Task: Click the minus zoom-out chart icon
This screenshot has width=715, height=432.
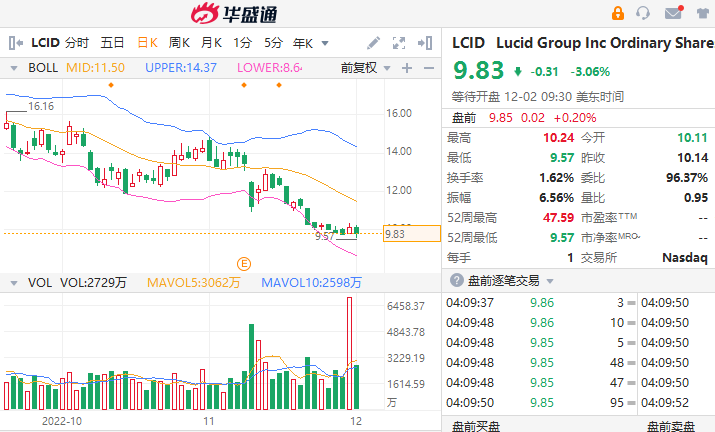Action: point(429,68)
